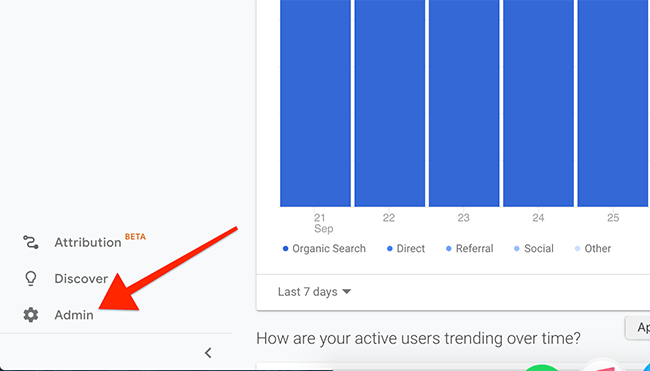Click the active users trending heading
This screenshot has width=650, height=371.
click(x=418, y=339)
